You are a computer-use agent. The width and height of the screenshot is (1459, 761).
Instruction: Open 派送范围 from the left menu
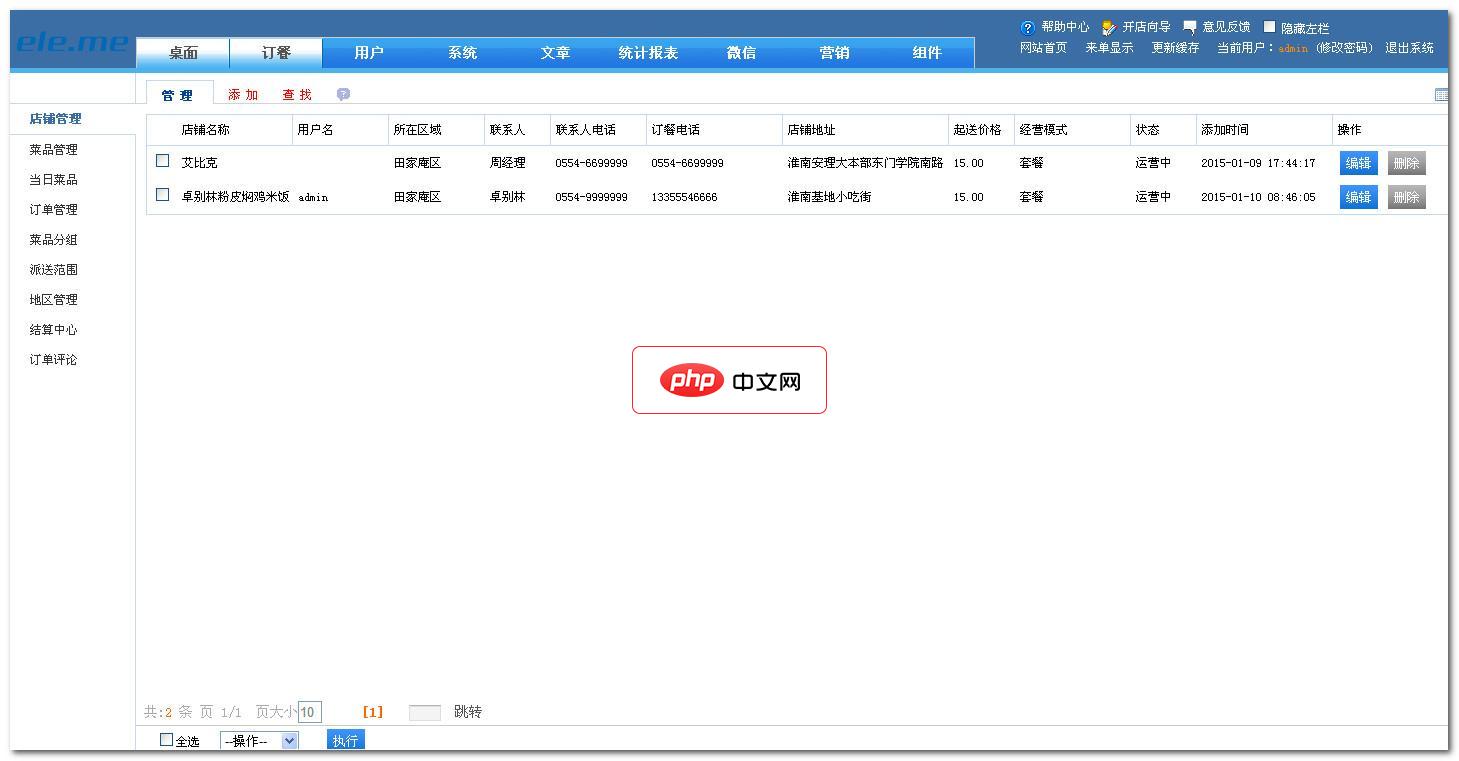52,269
